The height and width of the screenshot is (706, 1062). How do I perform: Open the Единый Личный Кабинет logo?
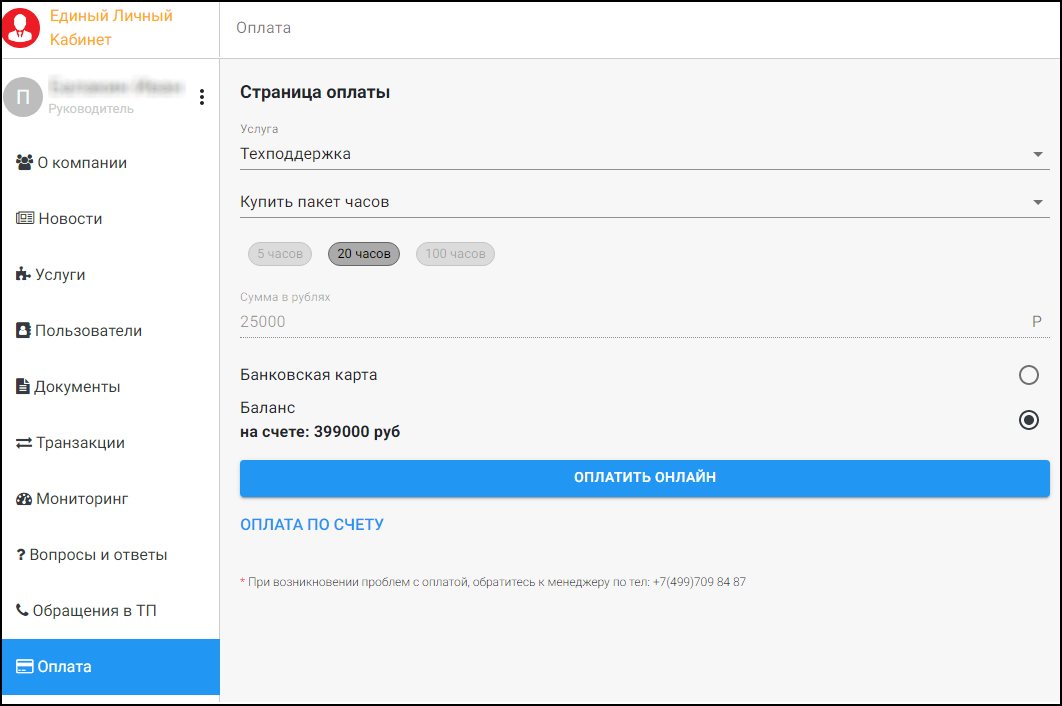point(21,28)
